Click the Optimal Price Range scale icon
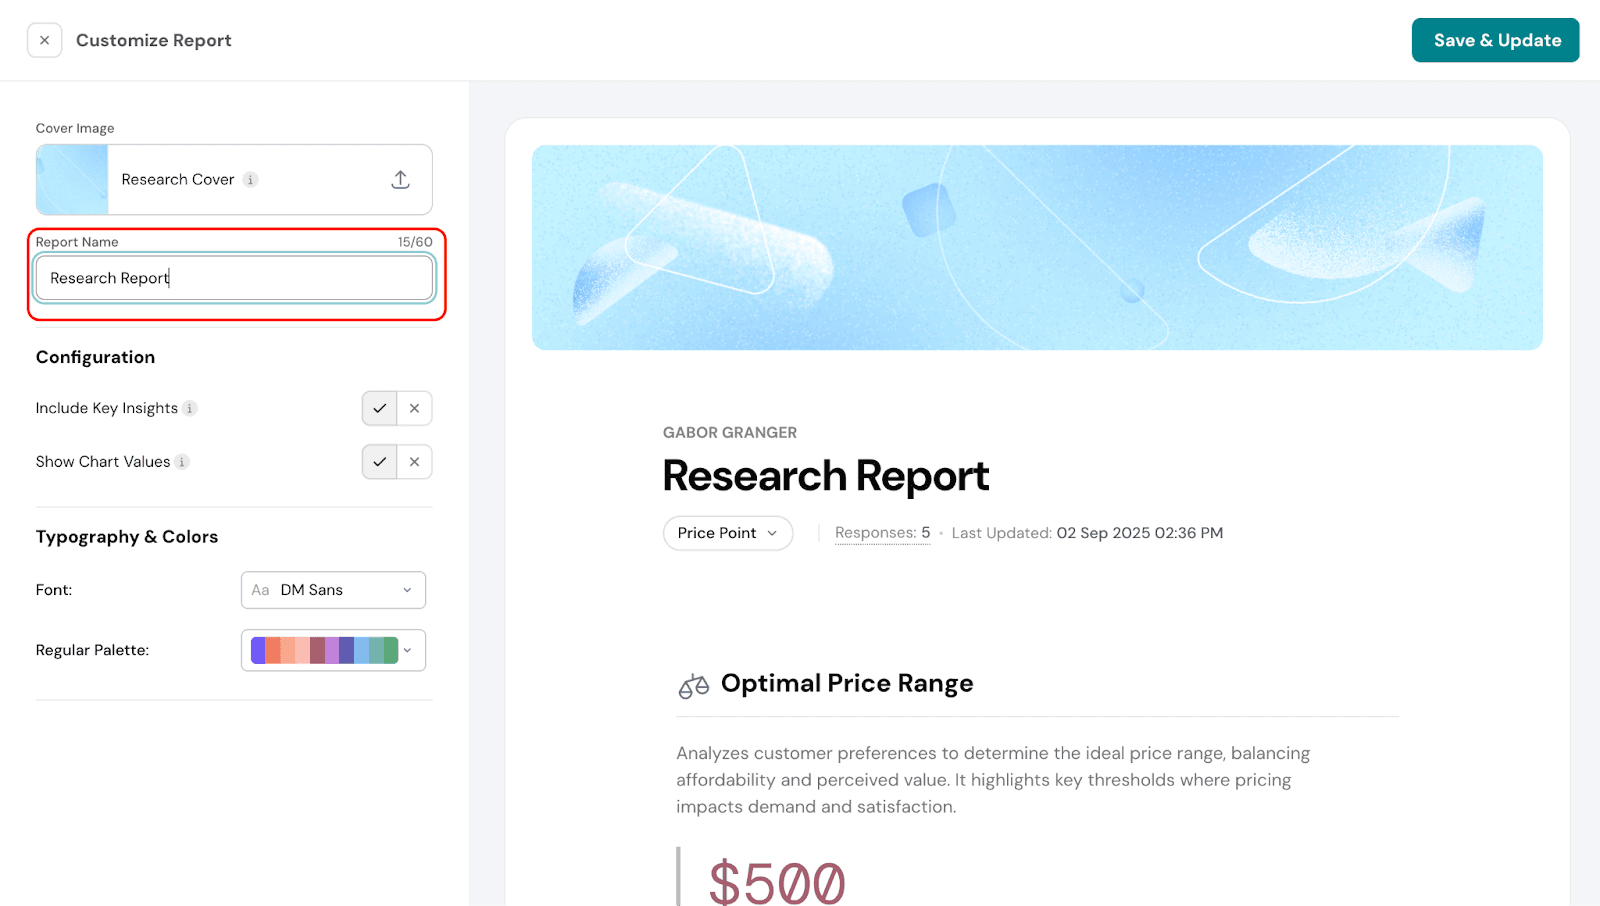This screenshot has height=906, width=1600. click(x=693, y=685)
